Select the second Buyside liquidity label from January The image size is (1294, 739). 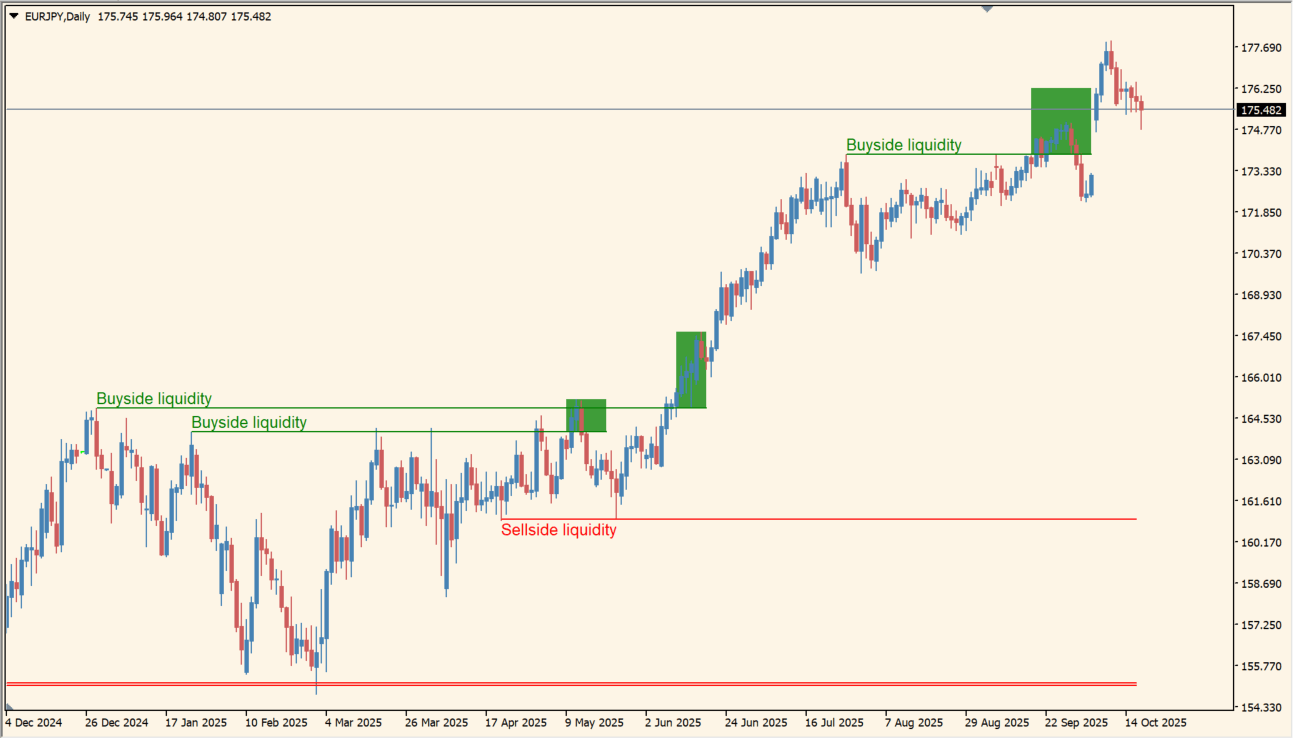249,423
